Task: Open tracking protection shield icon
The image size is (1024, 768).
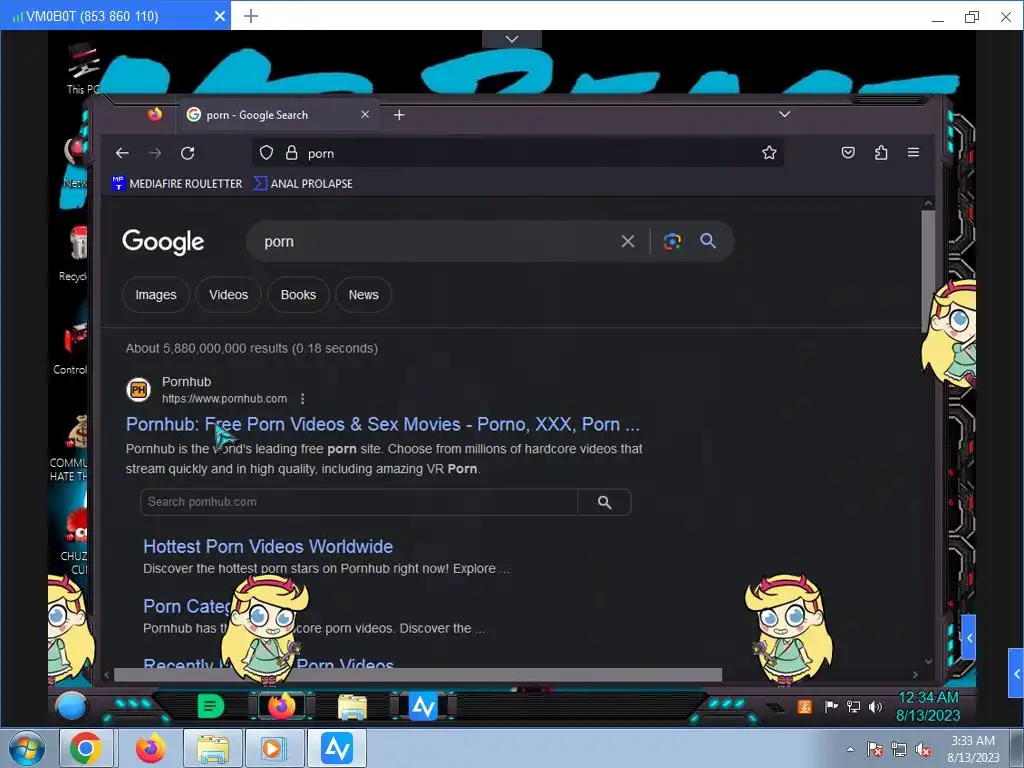Action: pyautogui.click(x=266, y=153)
